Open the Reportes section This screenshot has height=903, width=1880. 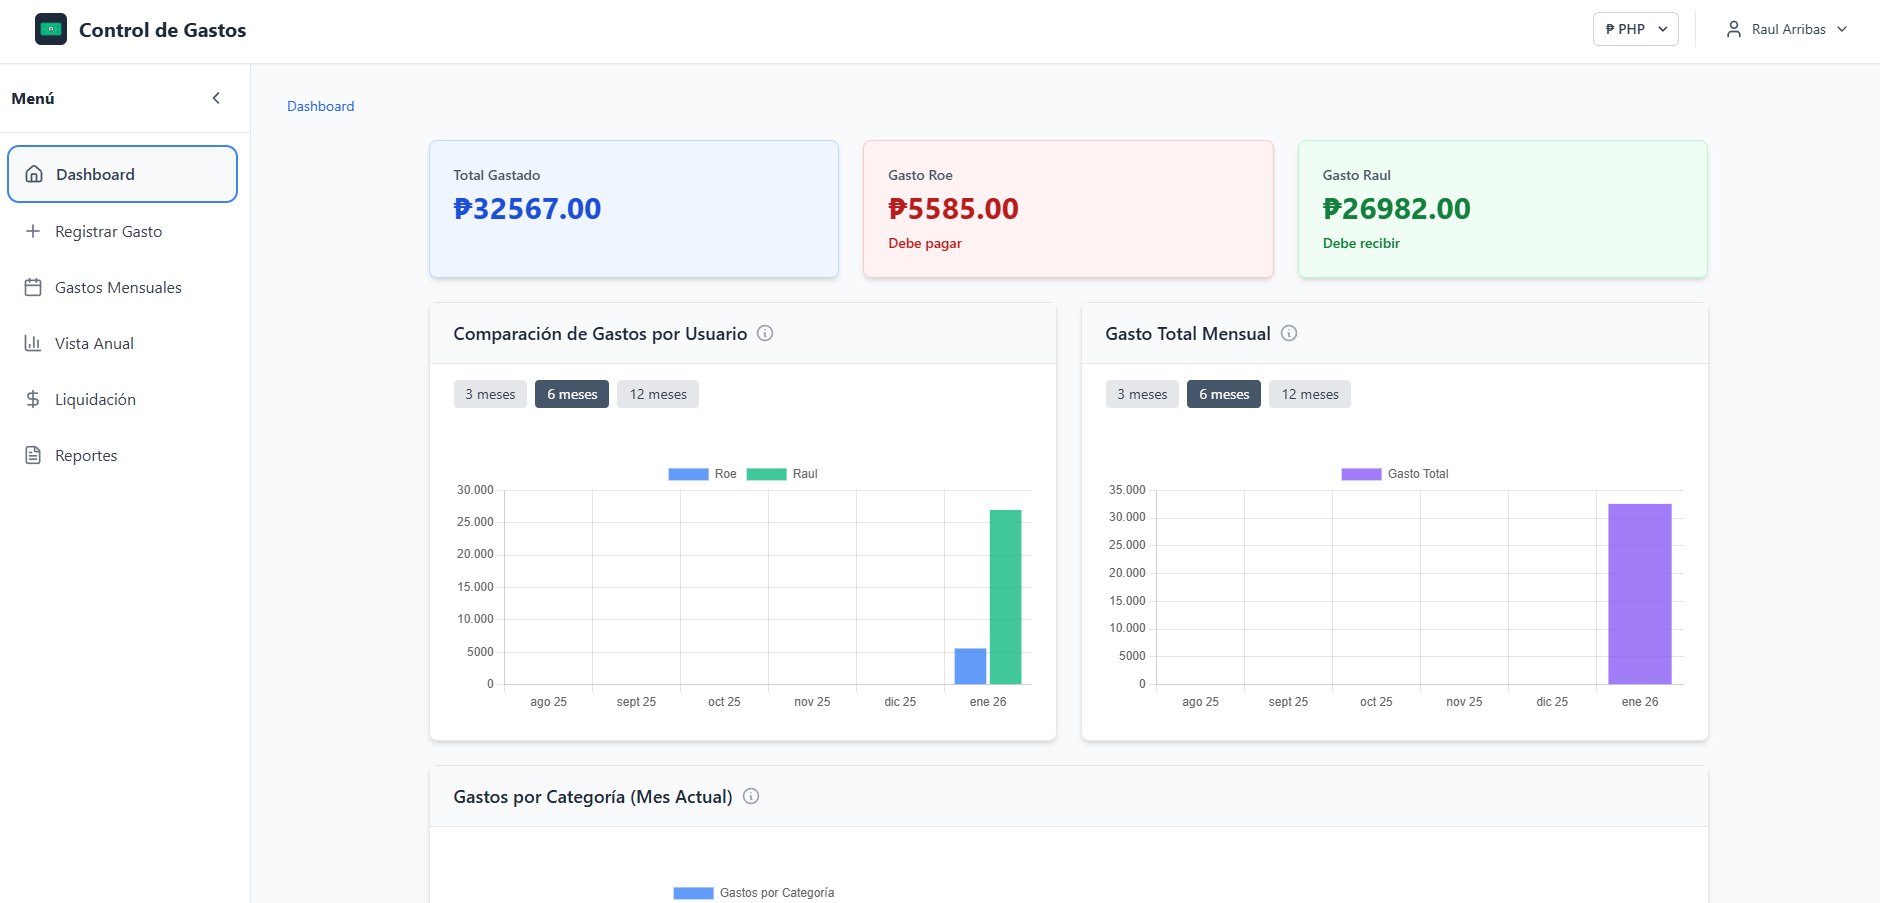(x=122, y=455)
